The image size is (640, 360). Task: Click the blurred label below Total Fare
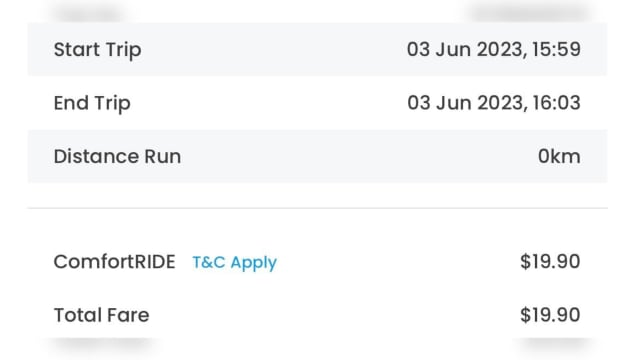(x=104, y=348)
